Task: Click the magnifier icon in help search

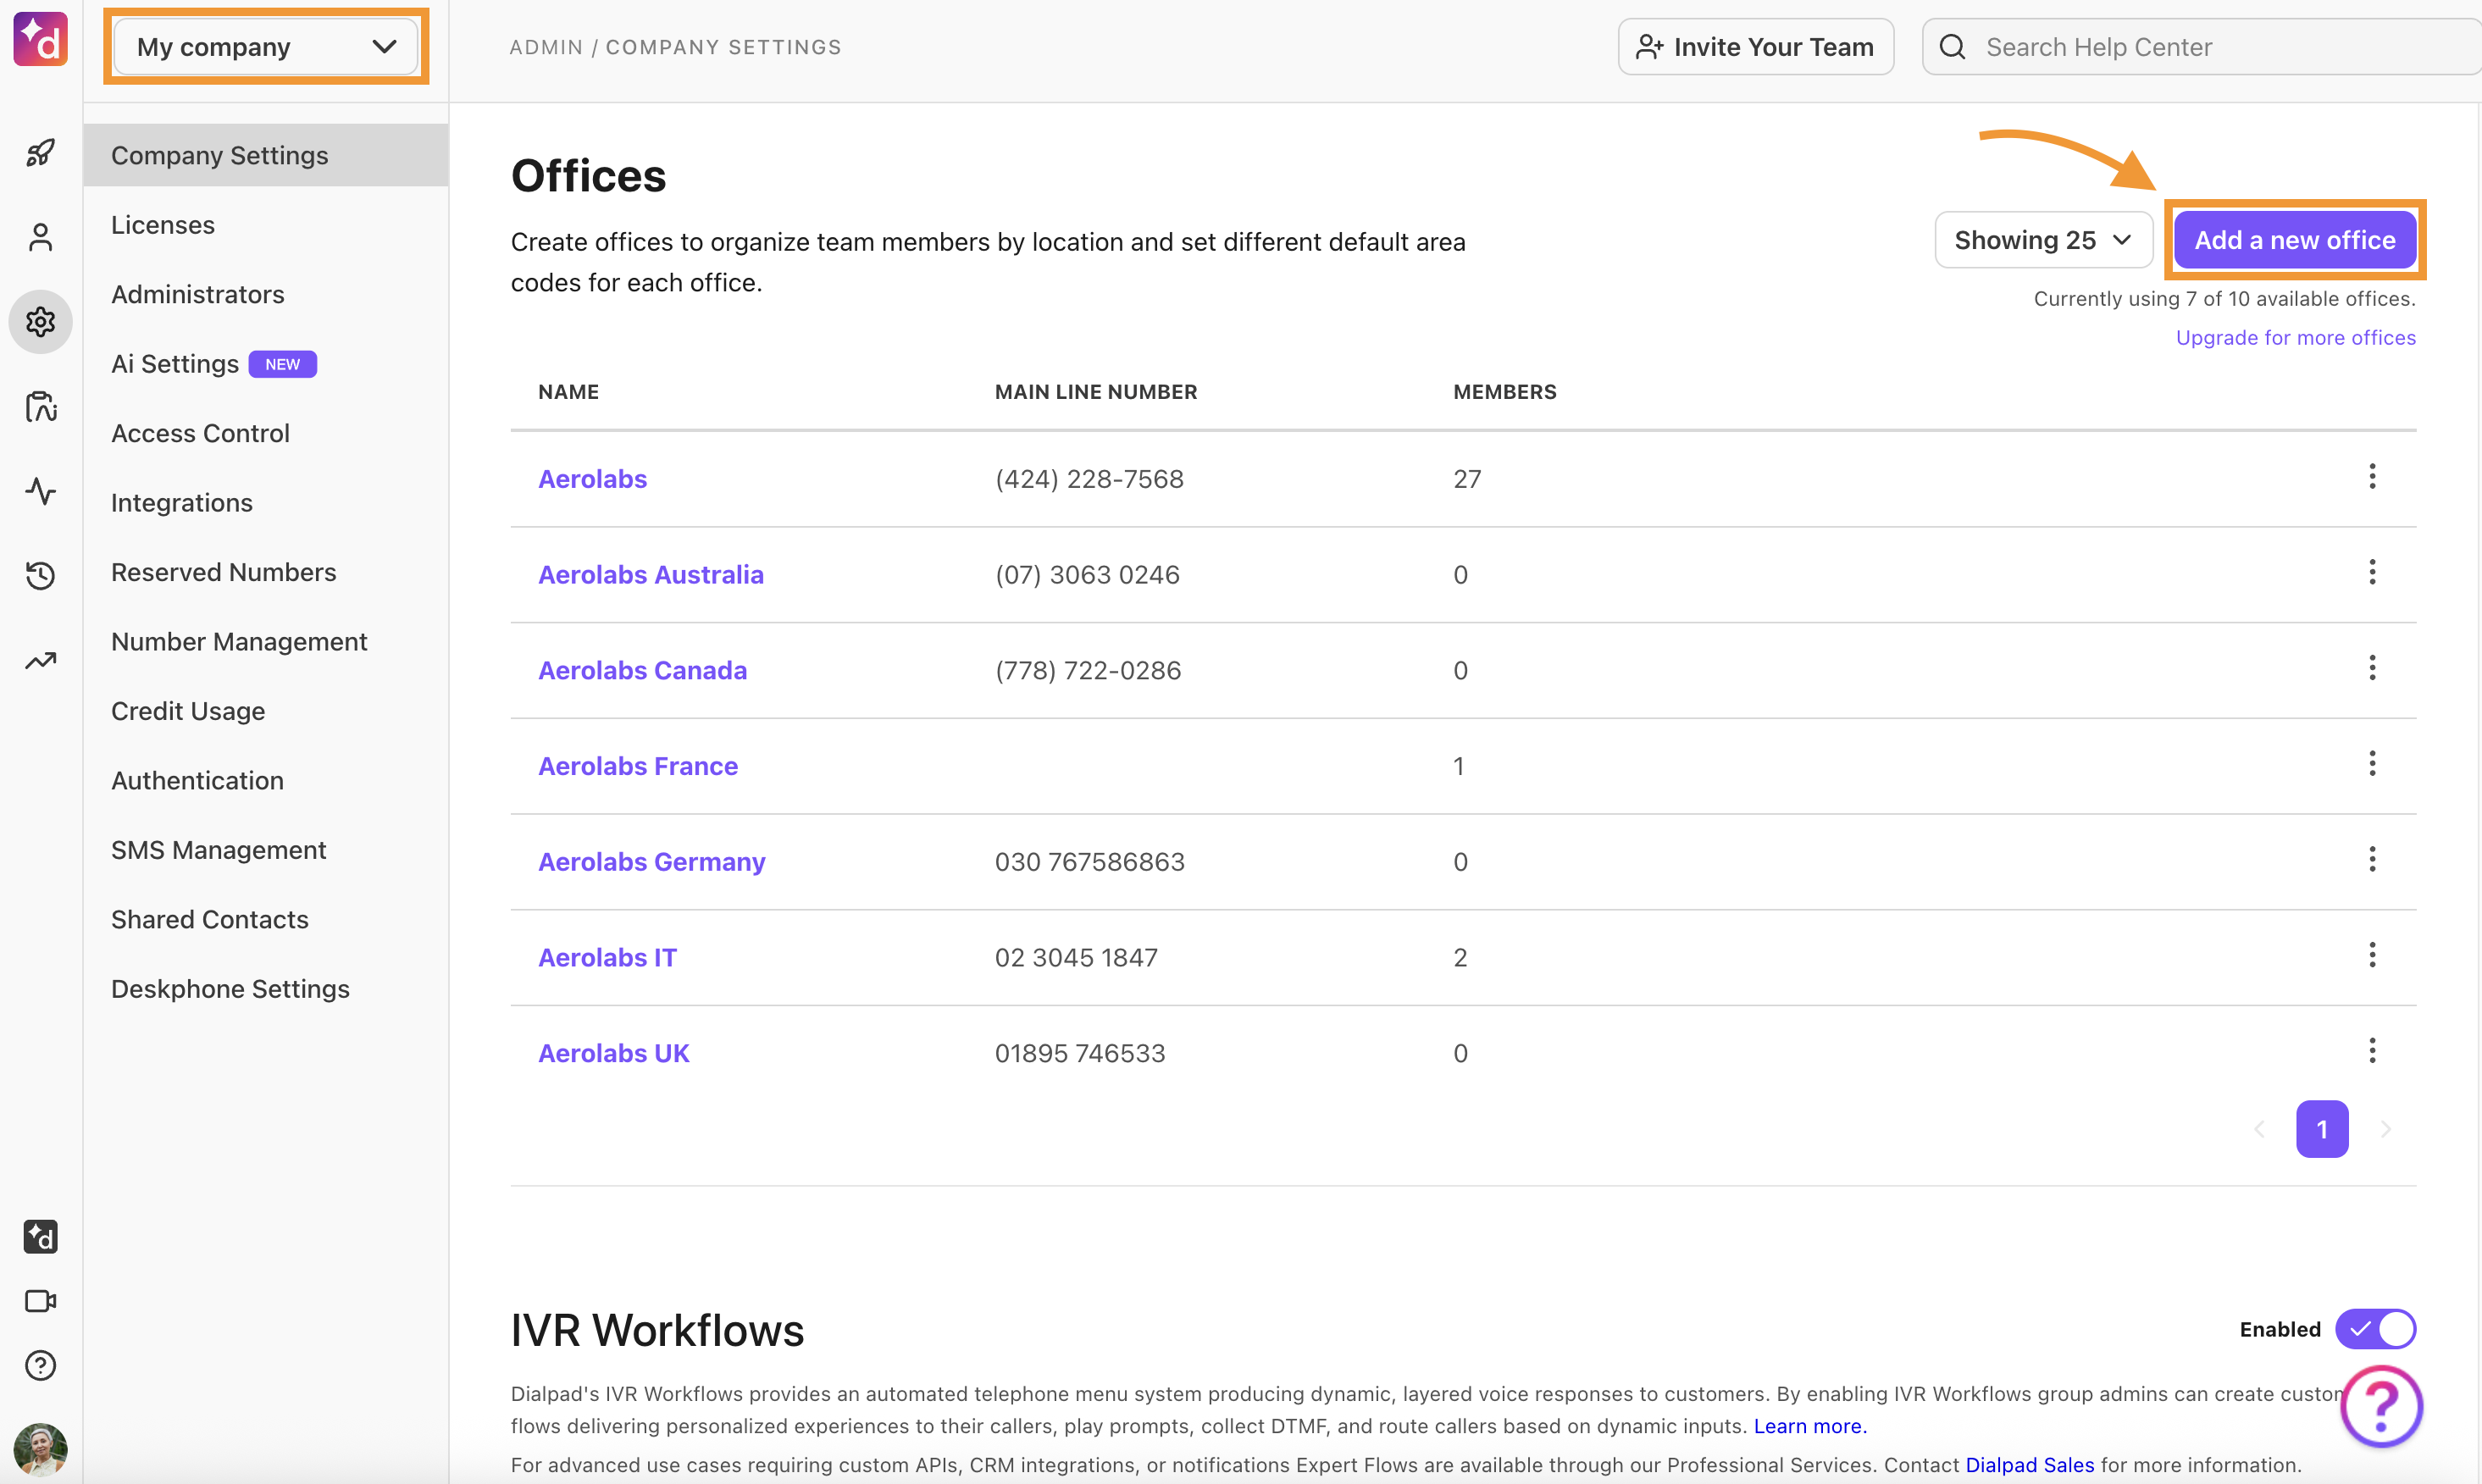Action: [x=1952, y=47]
